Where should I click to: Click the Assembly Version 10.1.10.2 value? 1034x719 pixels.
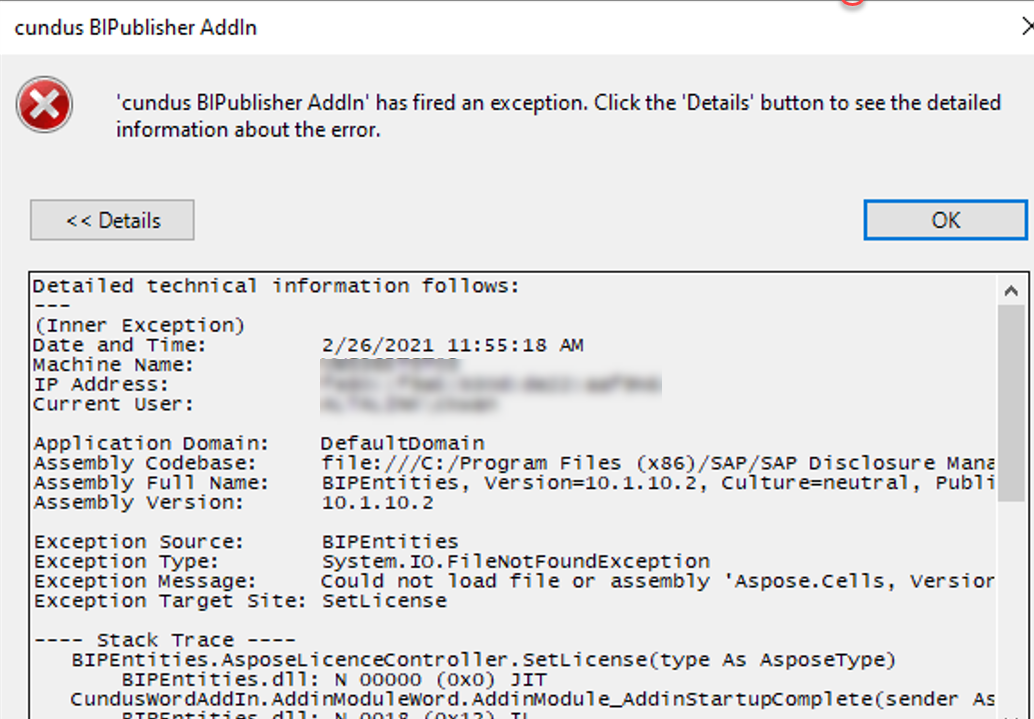(377, 503)
